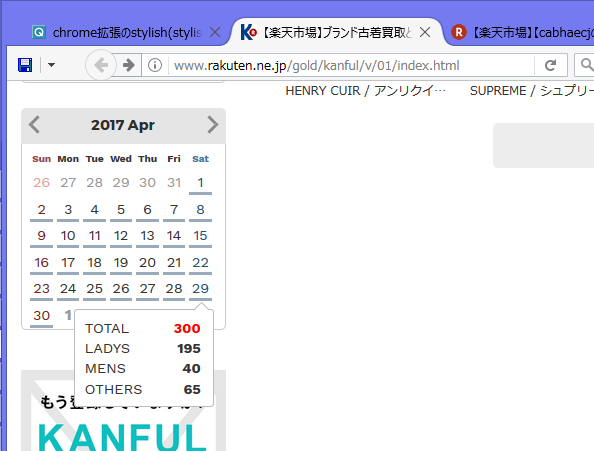The height and width of the screenshot is (451, 594).
Task: Click the OTHERS 65 row in tooltip
Action: tap(142, 390)
